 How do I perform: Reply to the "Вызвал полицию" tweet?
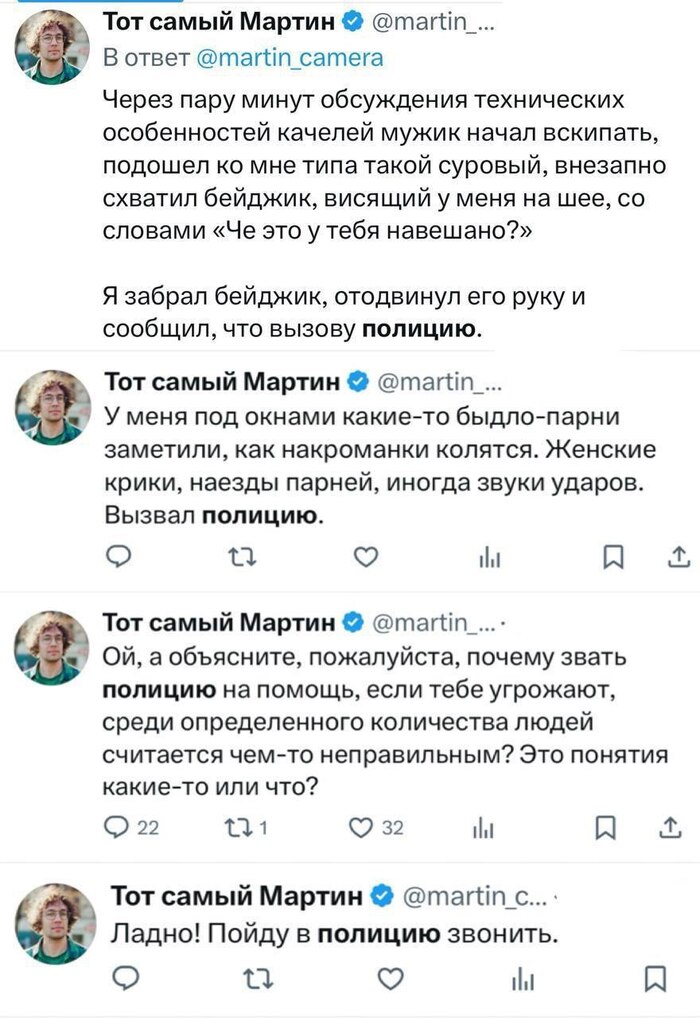point(120,557)
